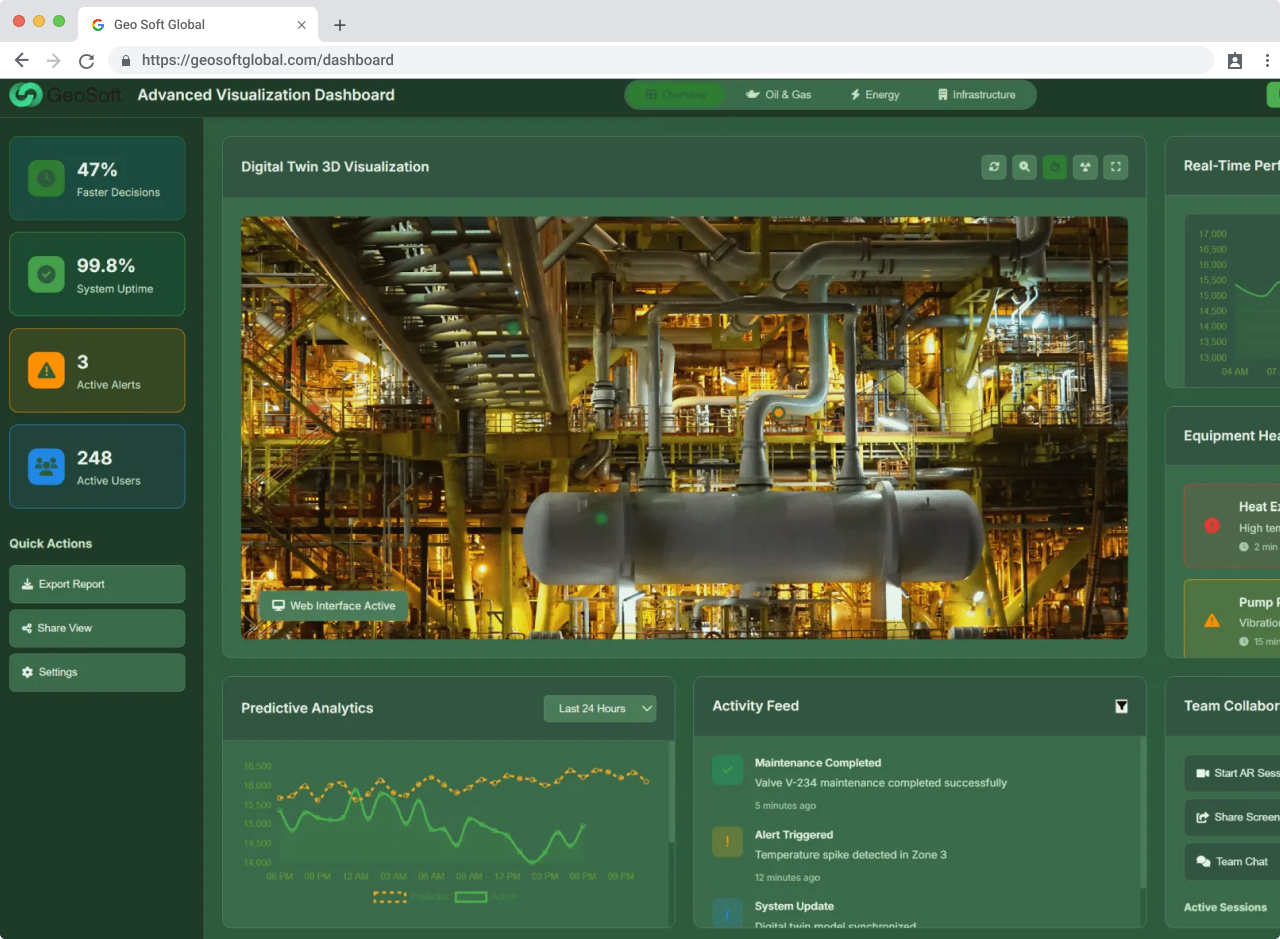Click the Advanced Visualization Dashboard title
The width and height of the screenshot is (1280, 939).
pos(266,95)
